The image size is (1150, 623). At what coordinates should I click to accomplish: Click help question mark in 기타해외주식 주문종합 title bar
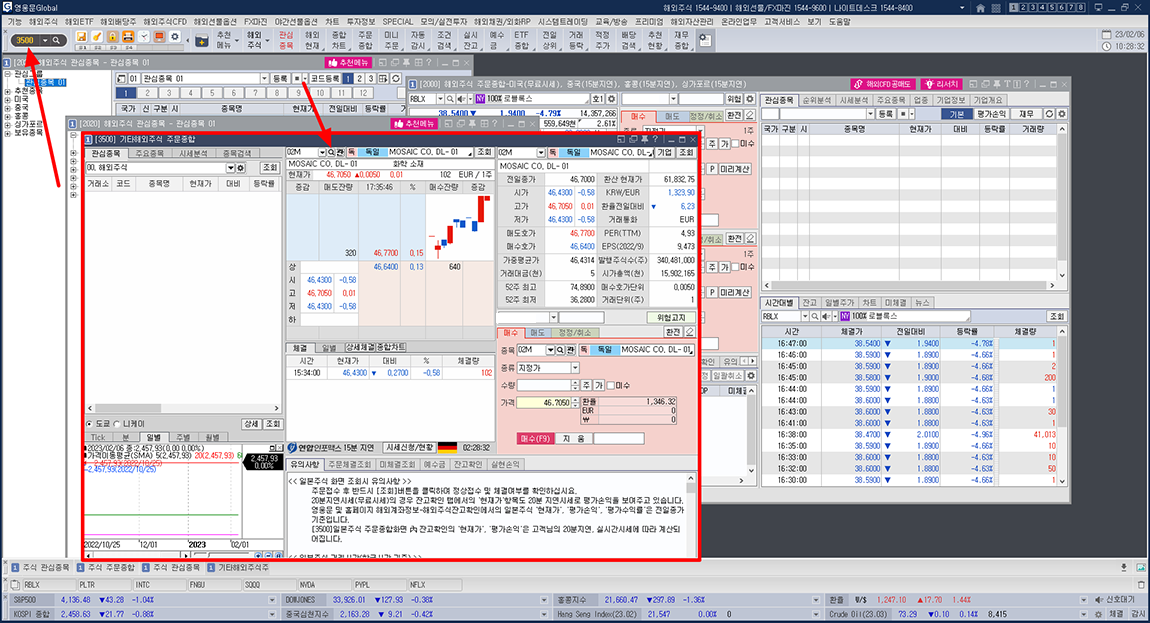coord(656,139)
